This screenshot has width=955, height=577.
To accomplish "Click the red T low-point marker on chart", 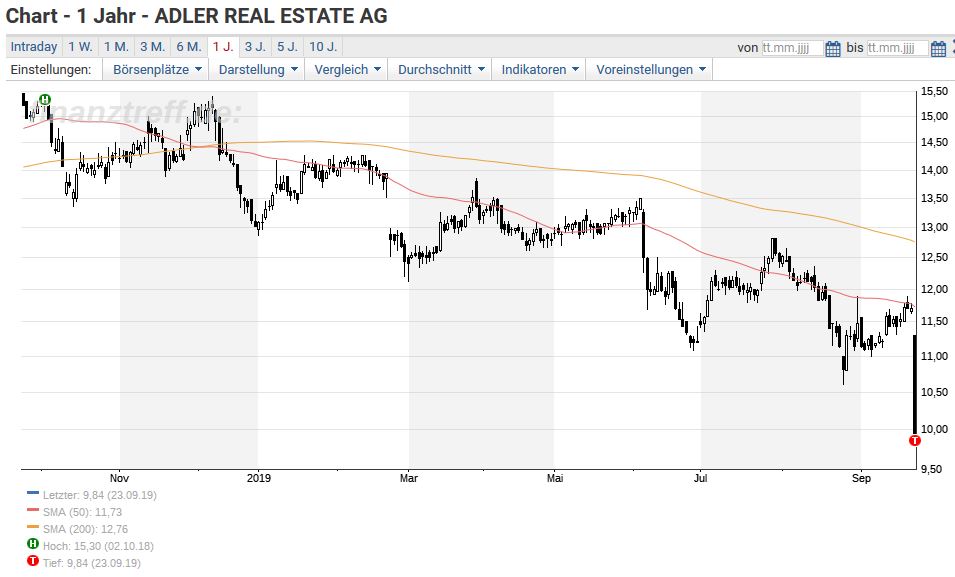I will tap(914, 441).
